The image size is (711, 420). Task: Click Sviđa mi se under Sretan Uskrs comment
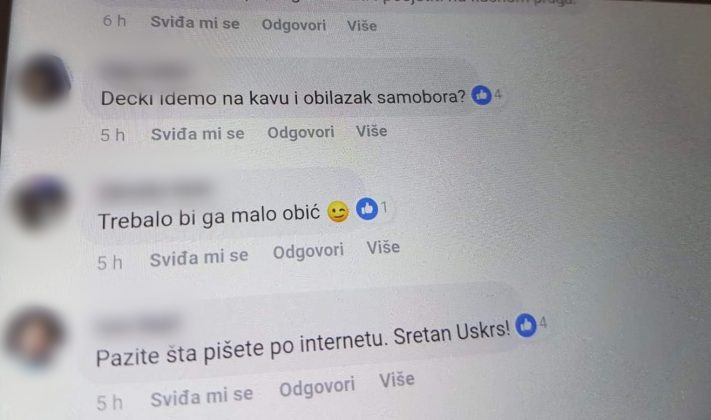202,396
